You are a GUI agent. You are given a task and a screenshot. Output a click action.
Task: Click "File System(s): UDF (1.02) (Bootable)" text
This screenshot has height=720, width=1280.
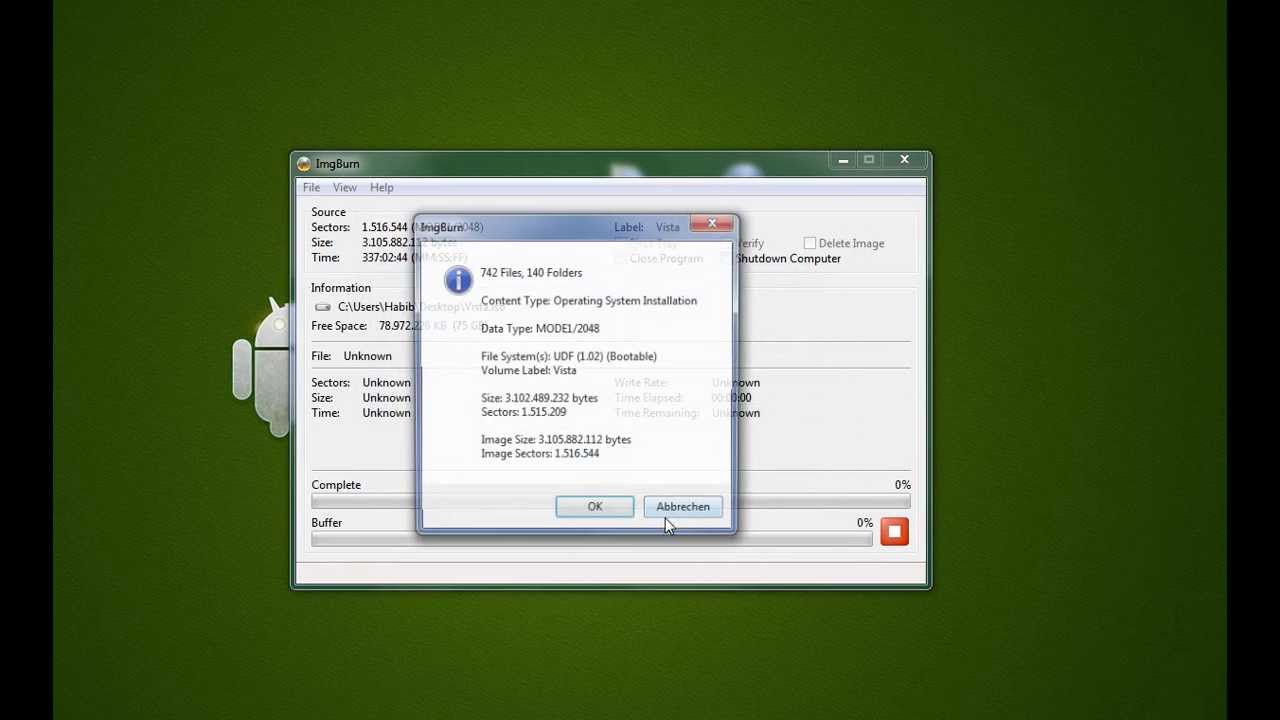[569, 357]
